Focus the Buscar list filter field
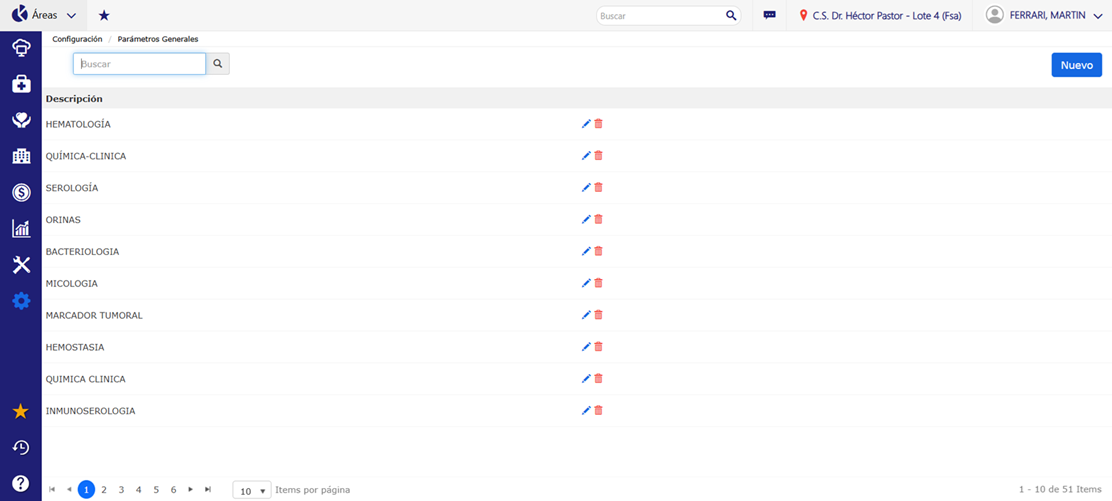 140,64
